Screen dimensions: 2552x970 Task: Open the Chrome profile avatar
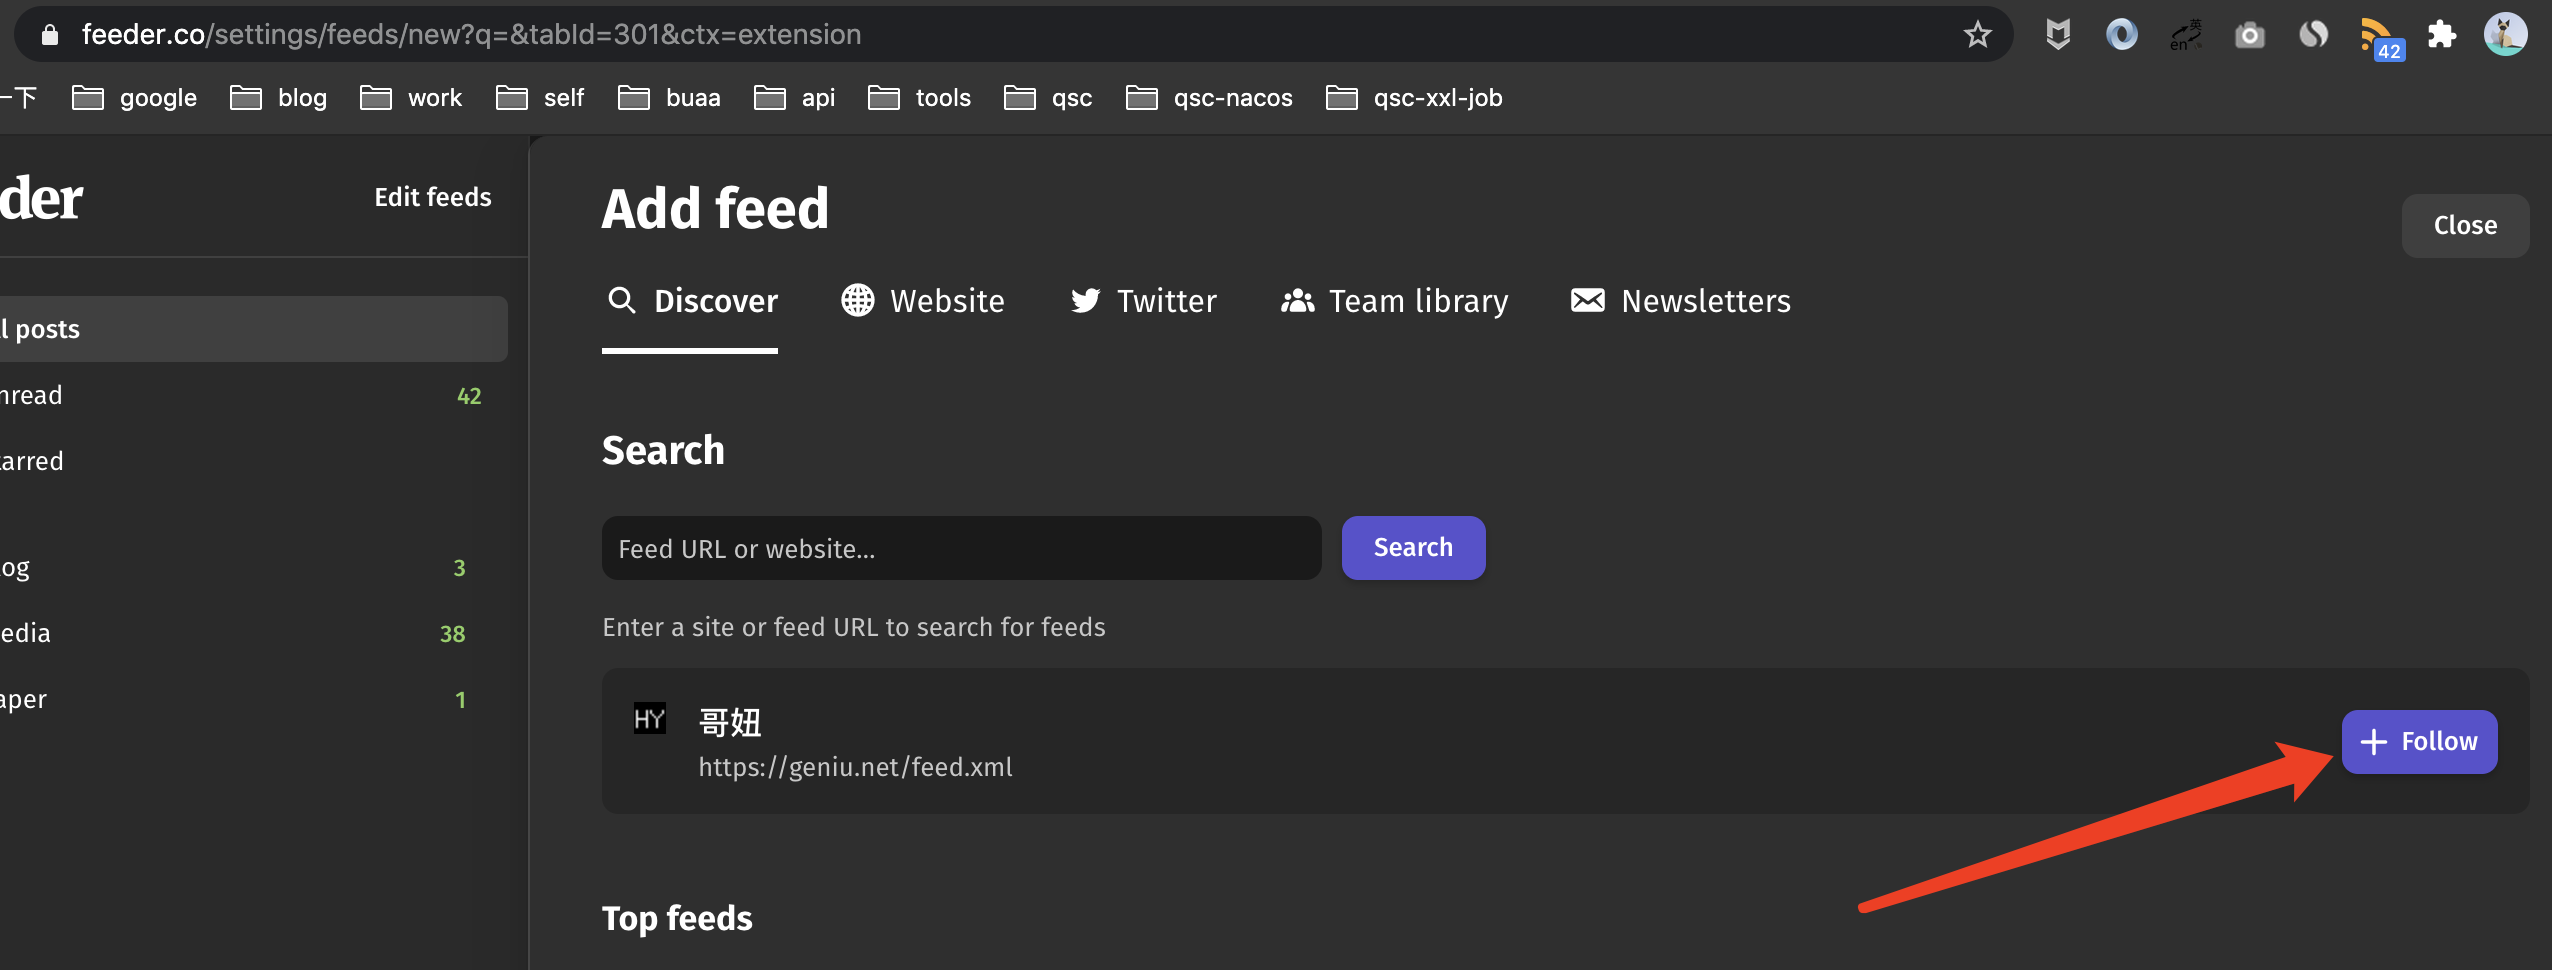point(2505,35)
